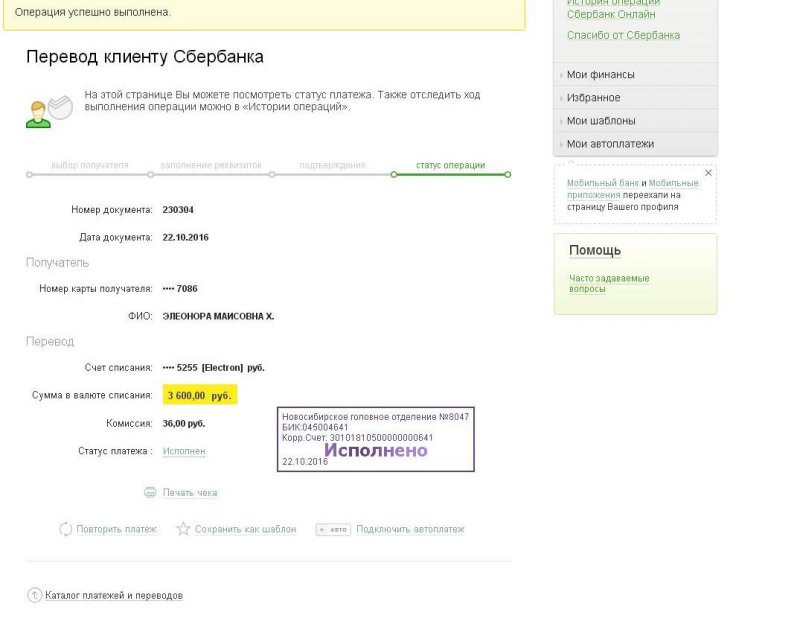Close the Мобильный банк notice box
800x630 pixels.
[708, 173]
